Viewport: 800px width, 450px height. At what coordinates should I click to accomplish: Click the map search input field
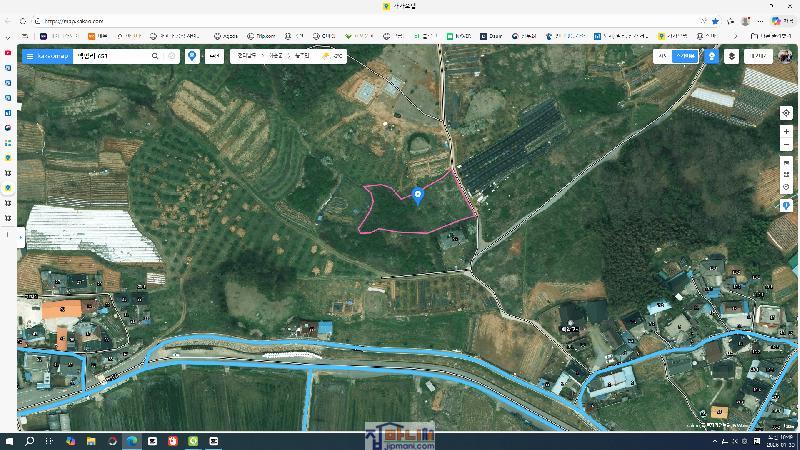click(110, 57)
